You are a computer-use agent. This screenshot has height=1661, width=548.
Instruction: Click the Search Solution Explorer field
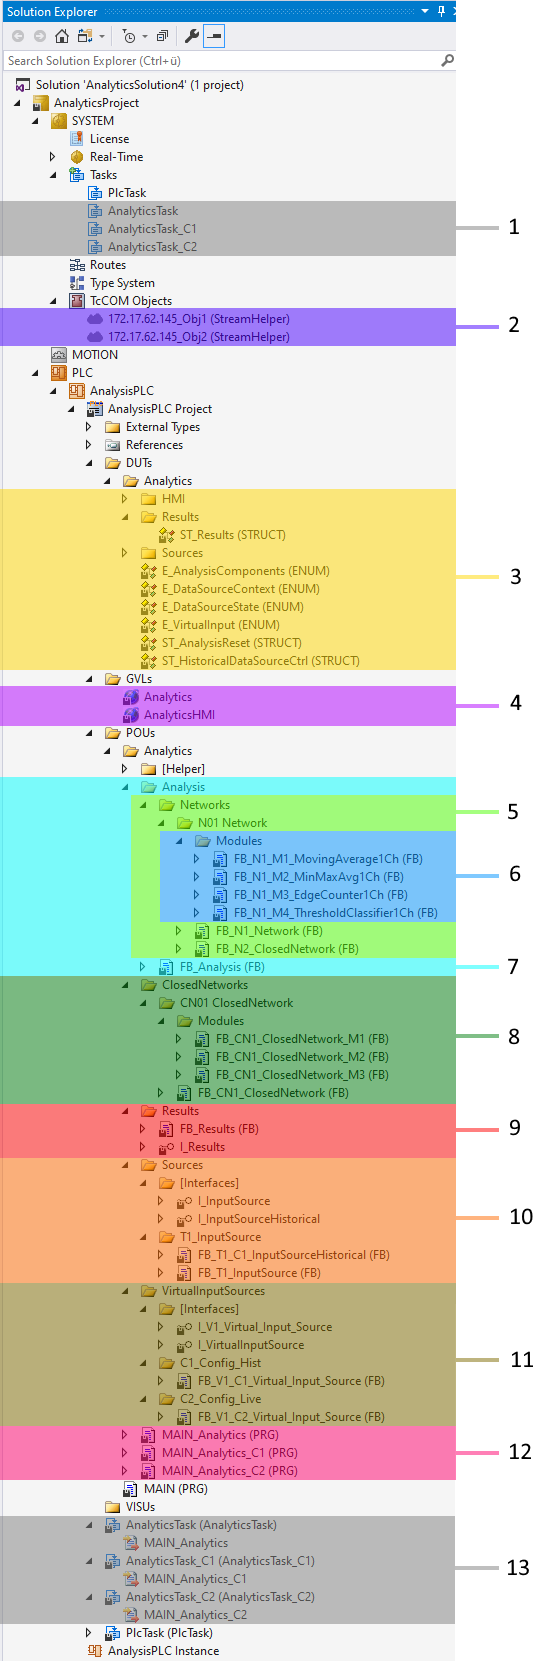pyautogui.click(x=220, y=61)
